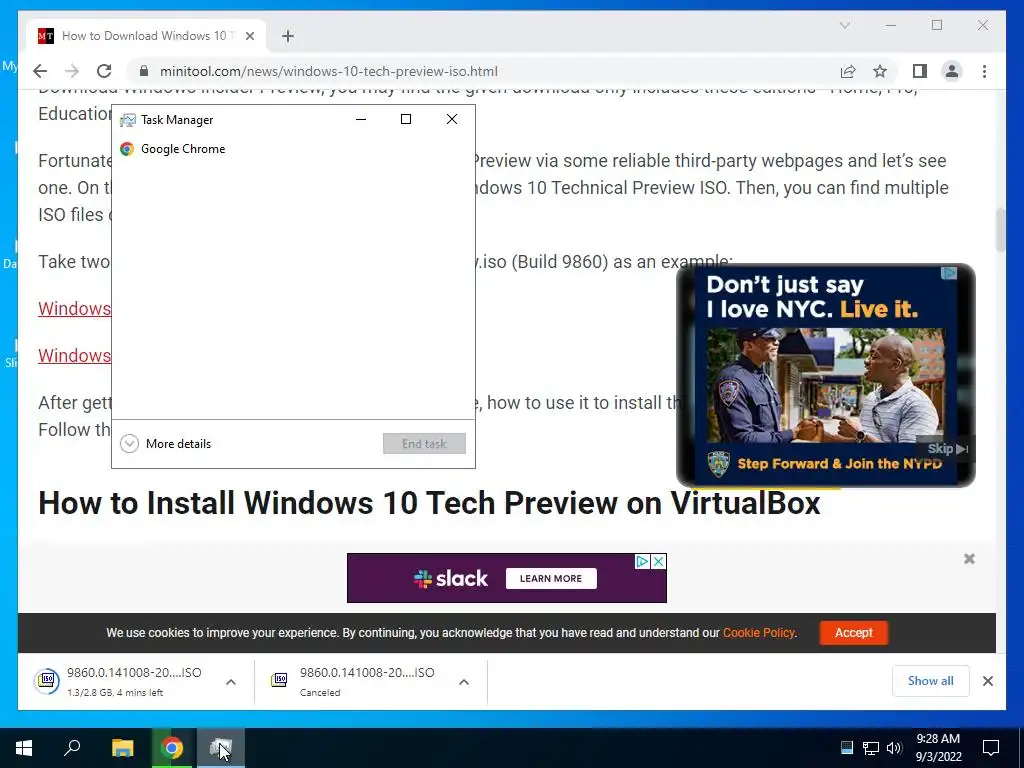Go back in Chrome history
Screen dimensions: 1024x768
coord(40,71)
